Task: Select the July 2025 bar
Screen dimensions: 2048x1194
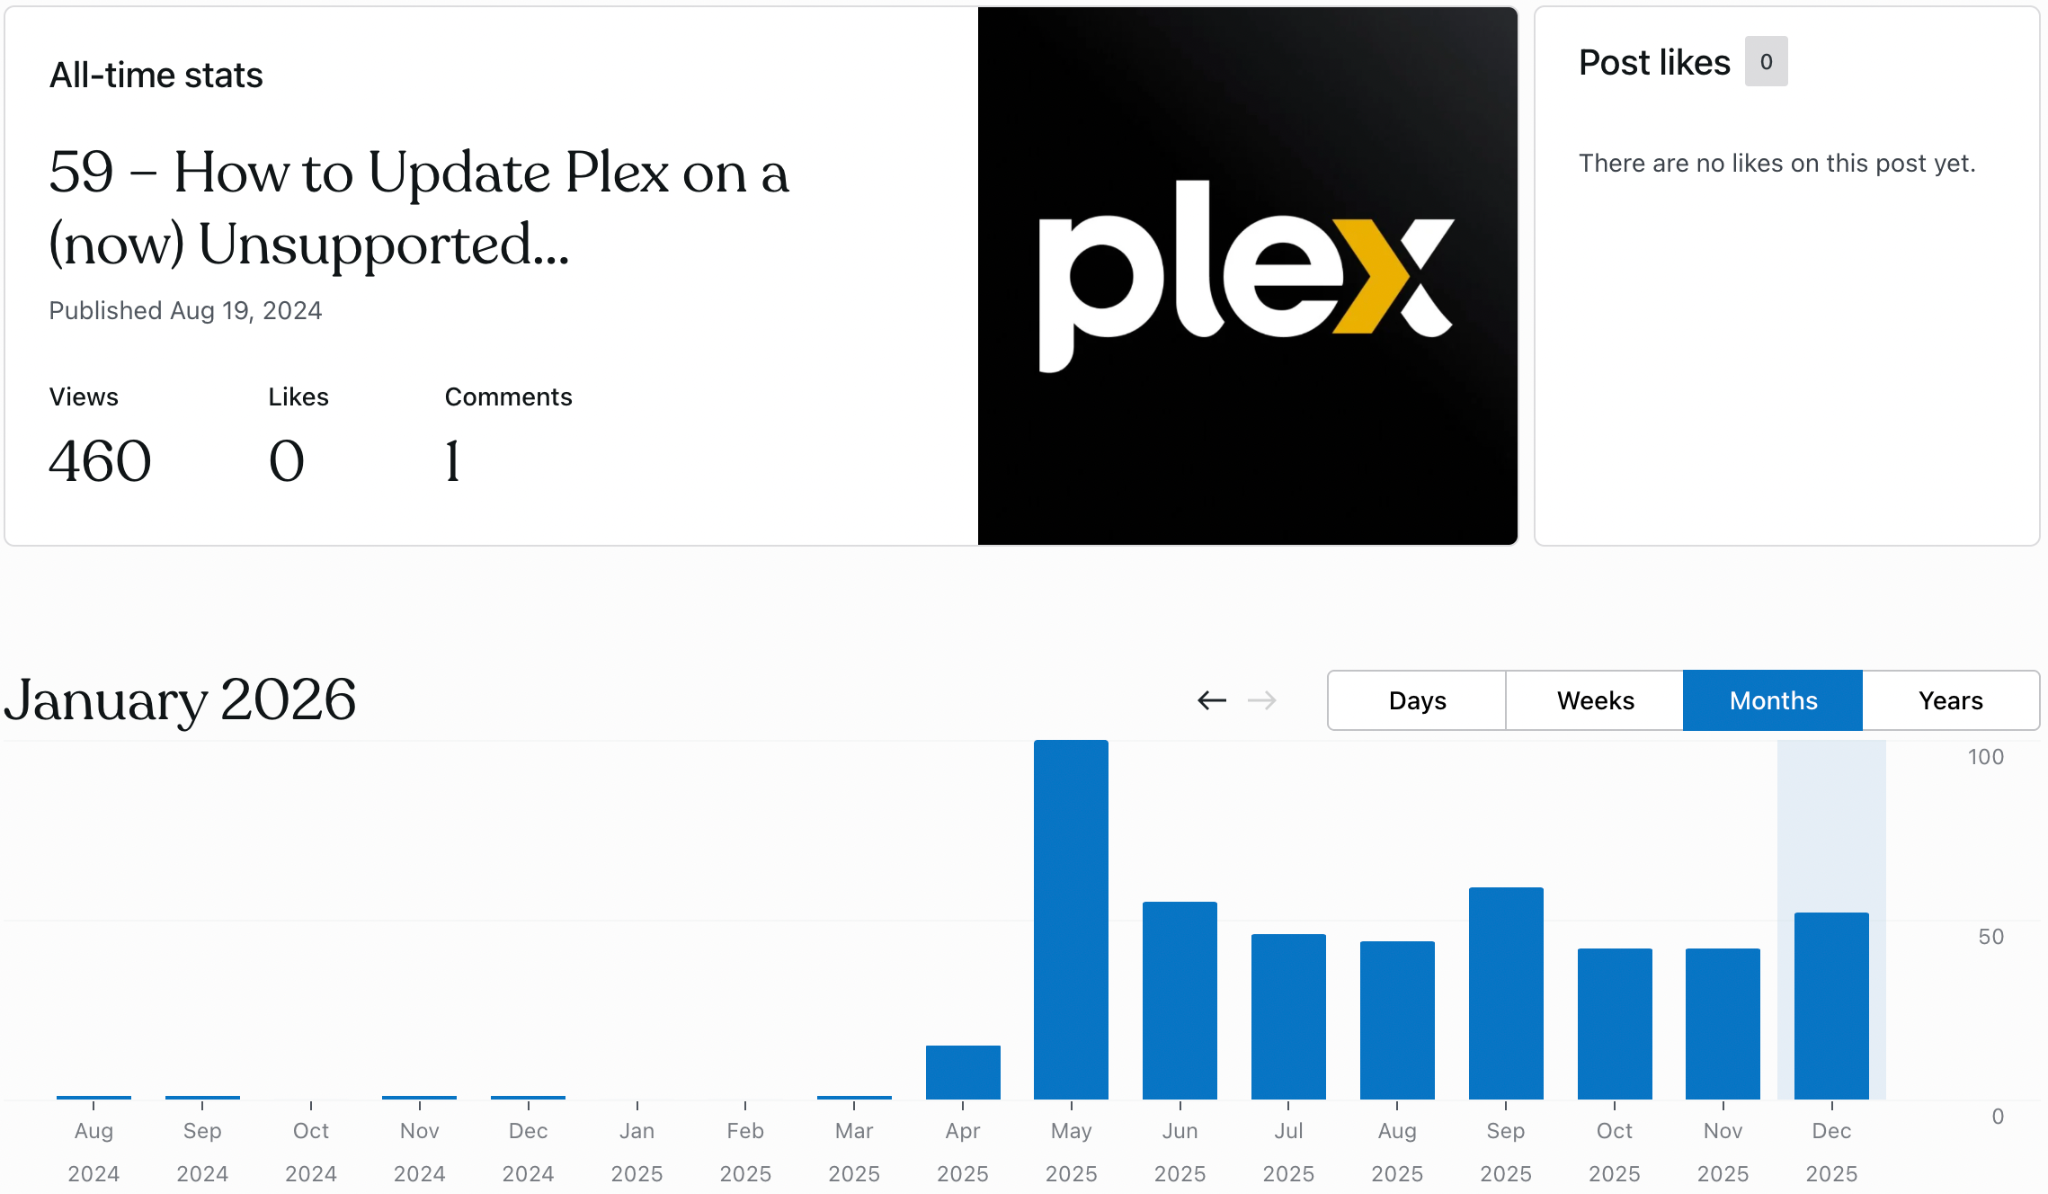Action: click(x=1288, y=1016)
